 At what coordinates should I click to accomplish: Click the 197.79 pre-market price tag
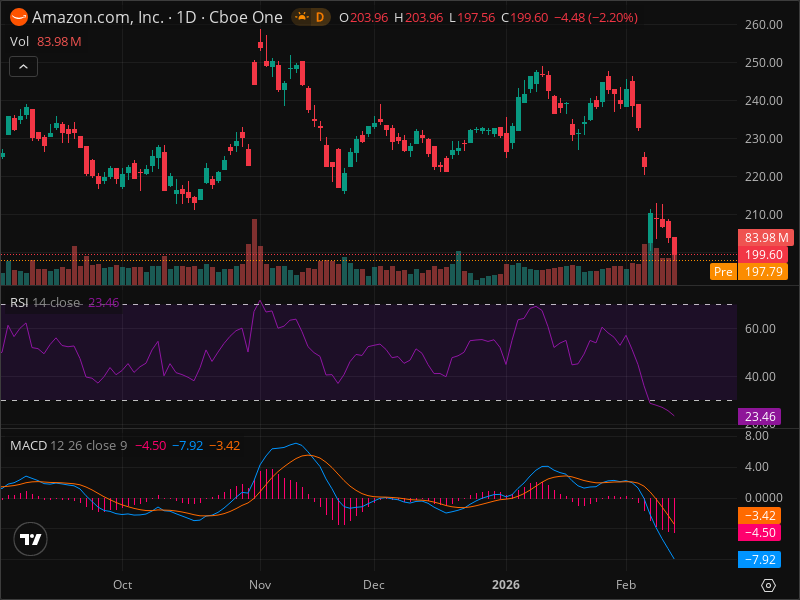(x=763, y=271)
